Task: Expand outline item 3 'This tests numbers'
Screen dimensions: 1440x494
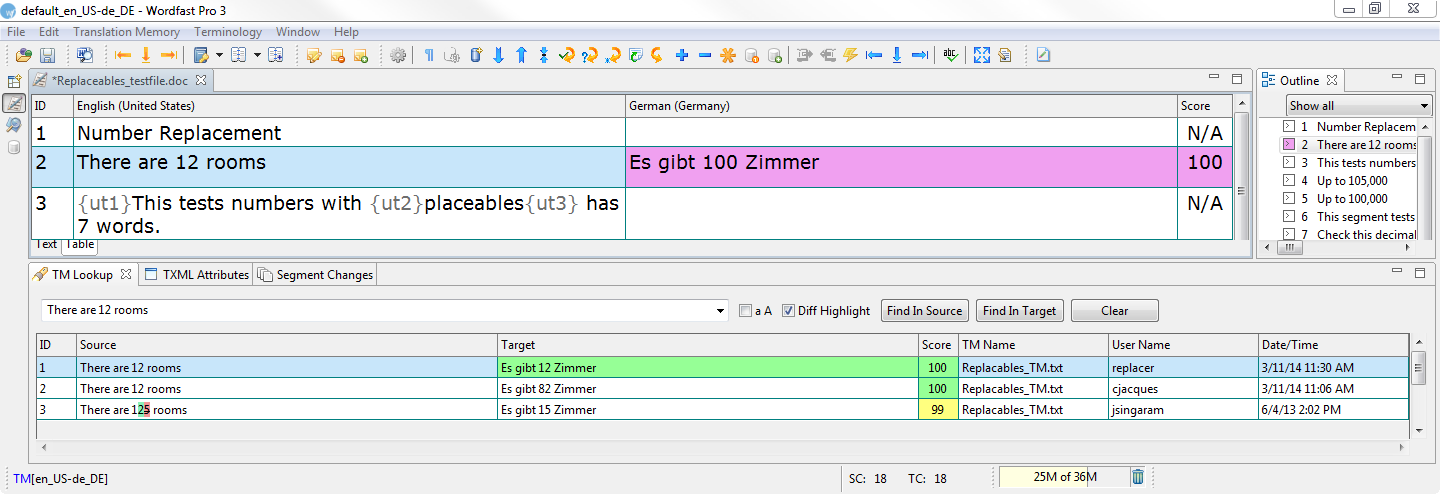Action: (x=1290, y=163)
